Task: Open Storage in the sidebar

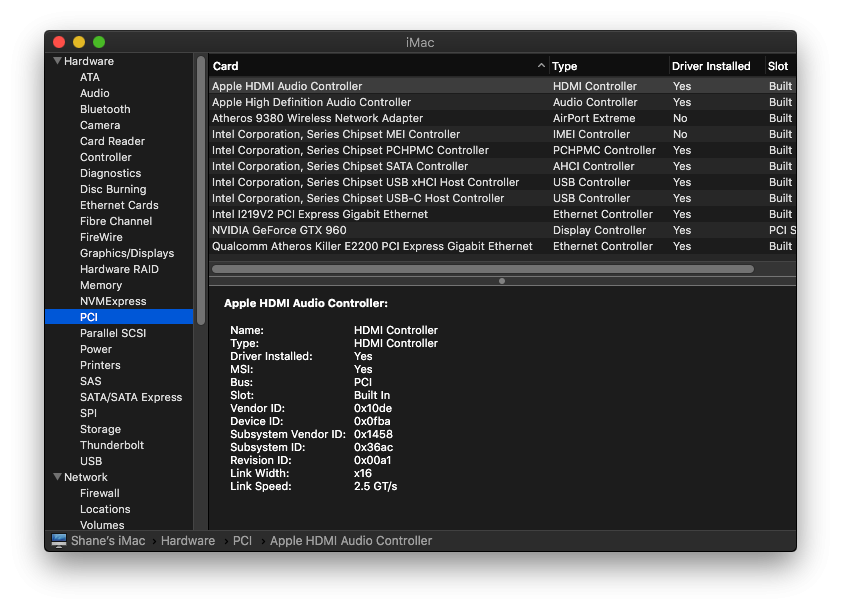Action: pos(100,429)
